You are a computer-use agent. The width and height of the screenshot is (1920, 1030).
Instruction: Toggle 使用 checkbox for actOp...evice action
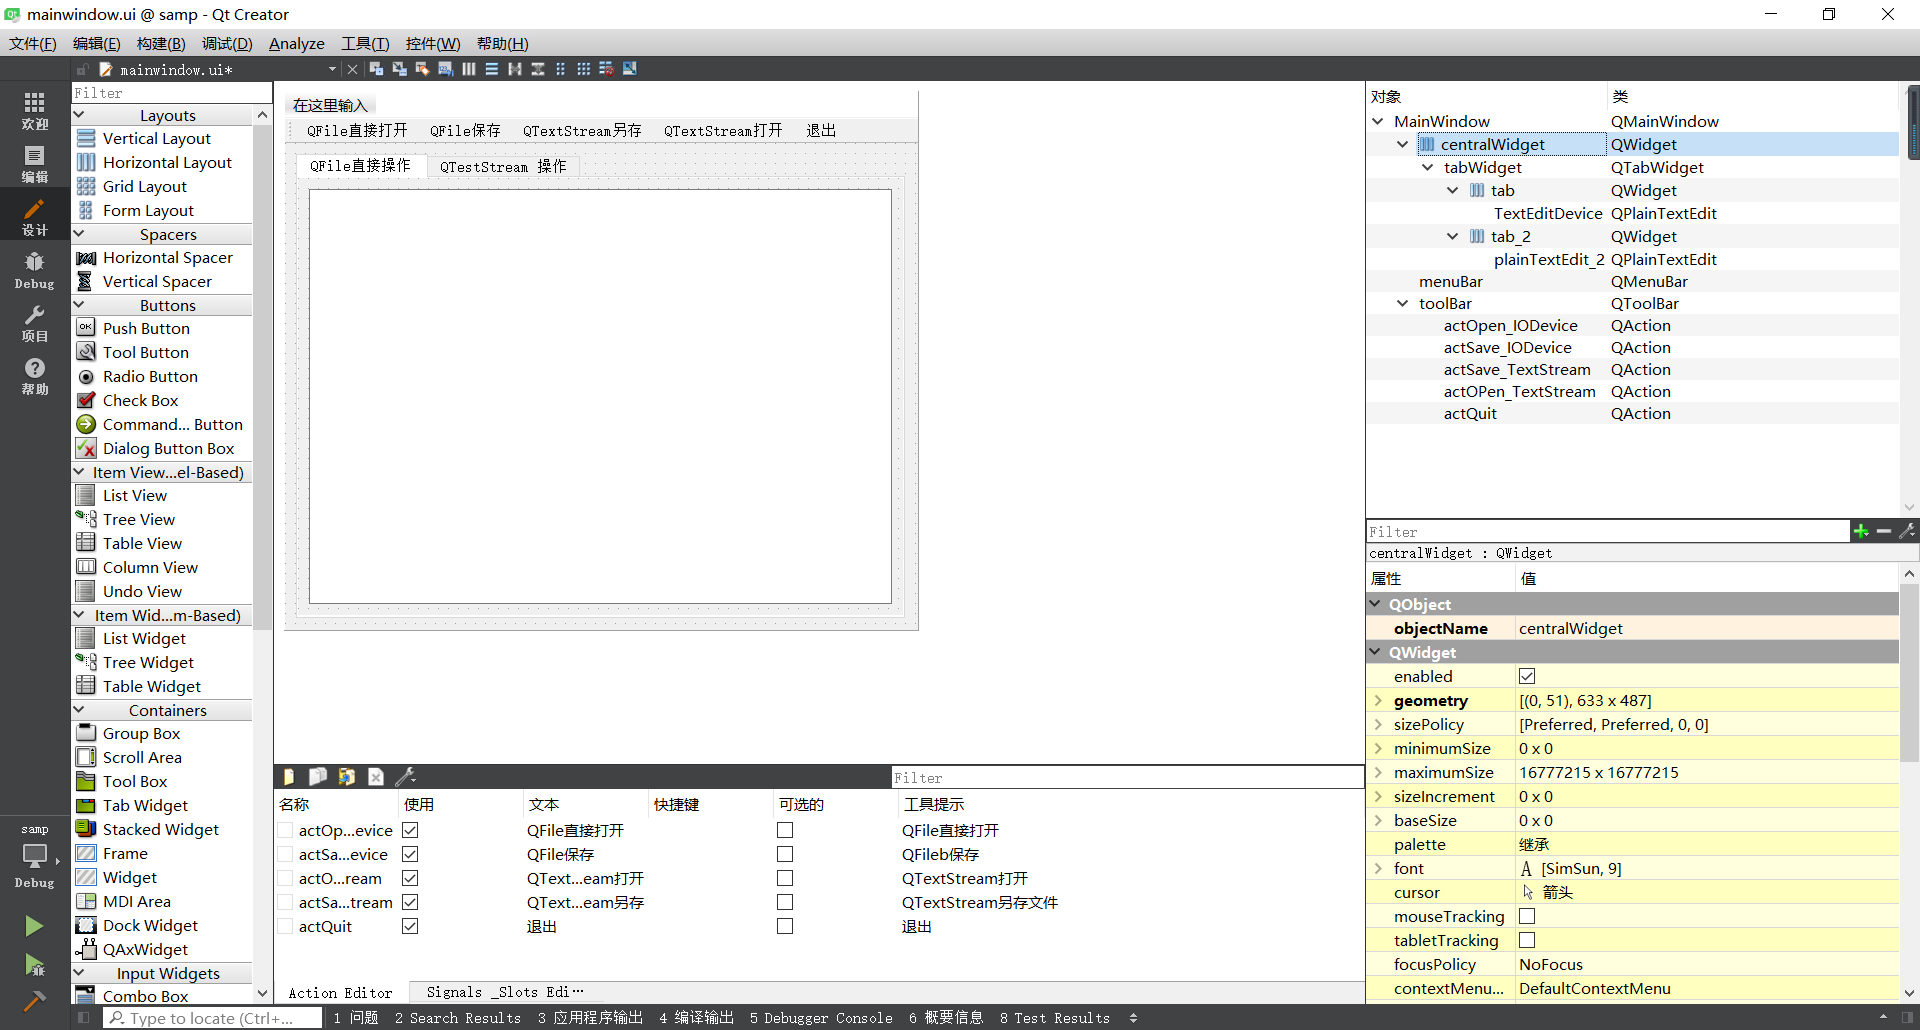[410, 830]
